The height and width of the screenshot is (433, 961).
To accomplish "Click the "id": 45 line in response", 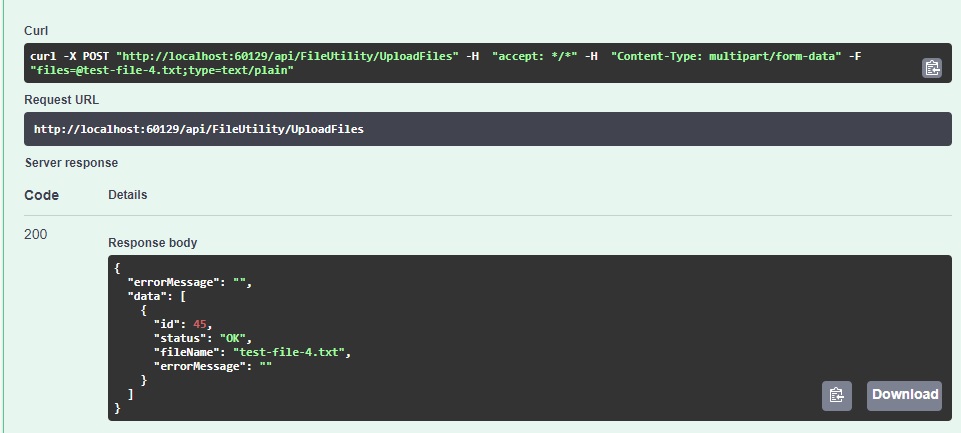I will pos(183,324).
